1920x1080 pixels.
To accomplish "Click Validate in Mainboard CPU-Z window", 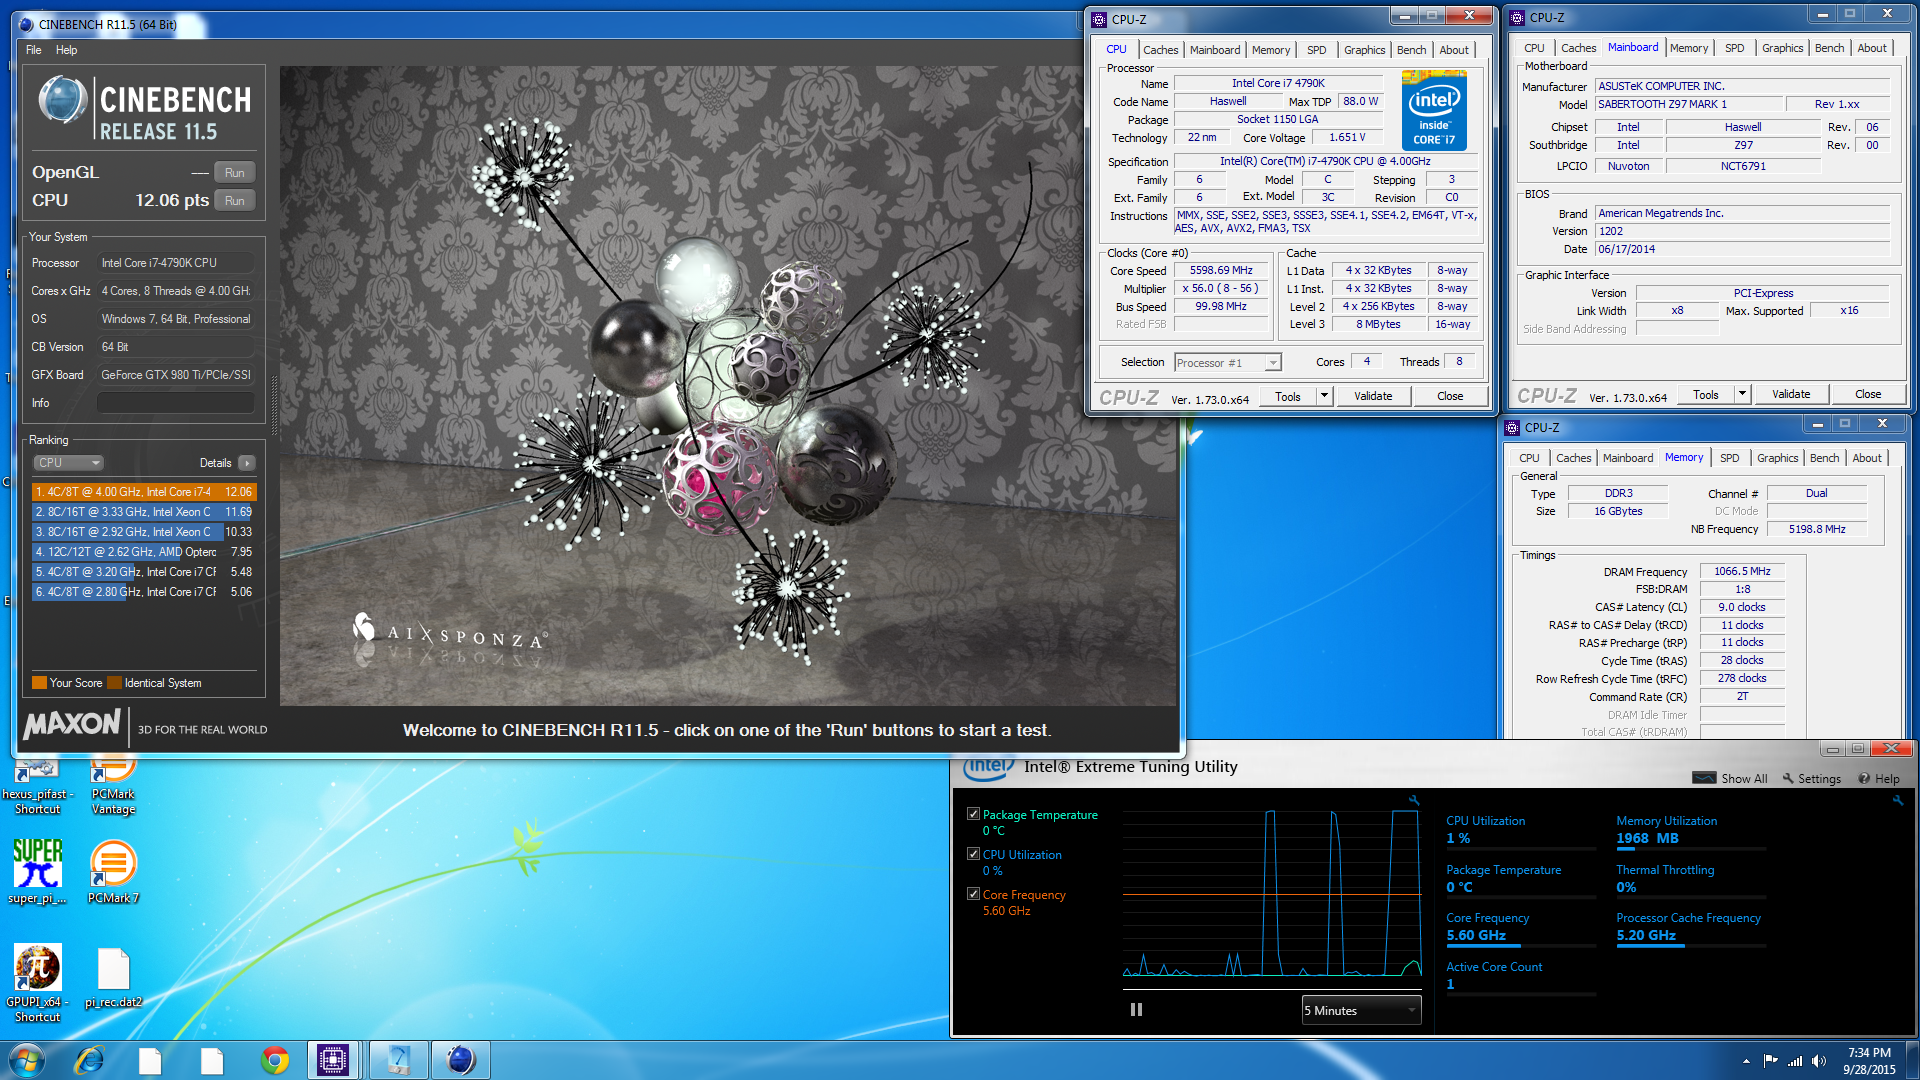I will [1791, 394].
